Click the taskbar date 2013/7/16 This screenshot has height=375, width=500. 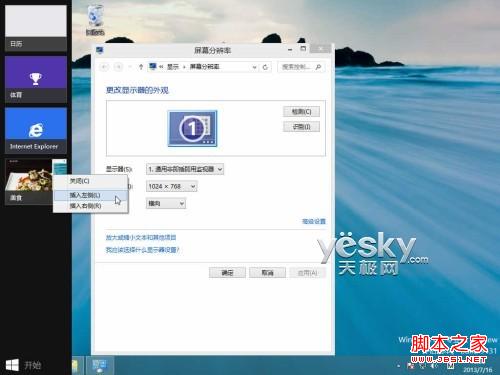click(x=477, y=369)
